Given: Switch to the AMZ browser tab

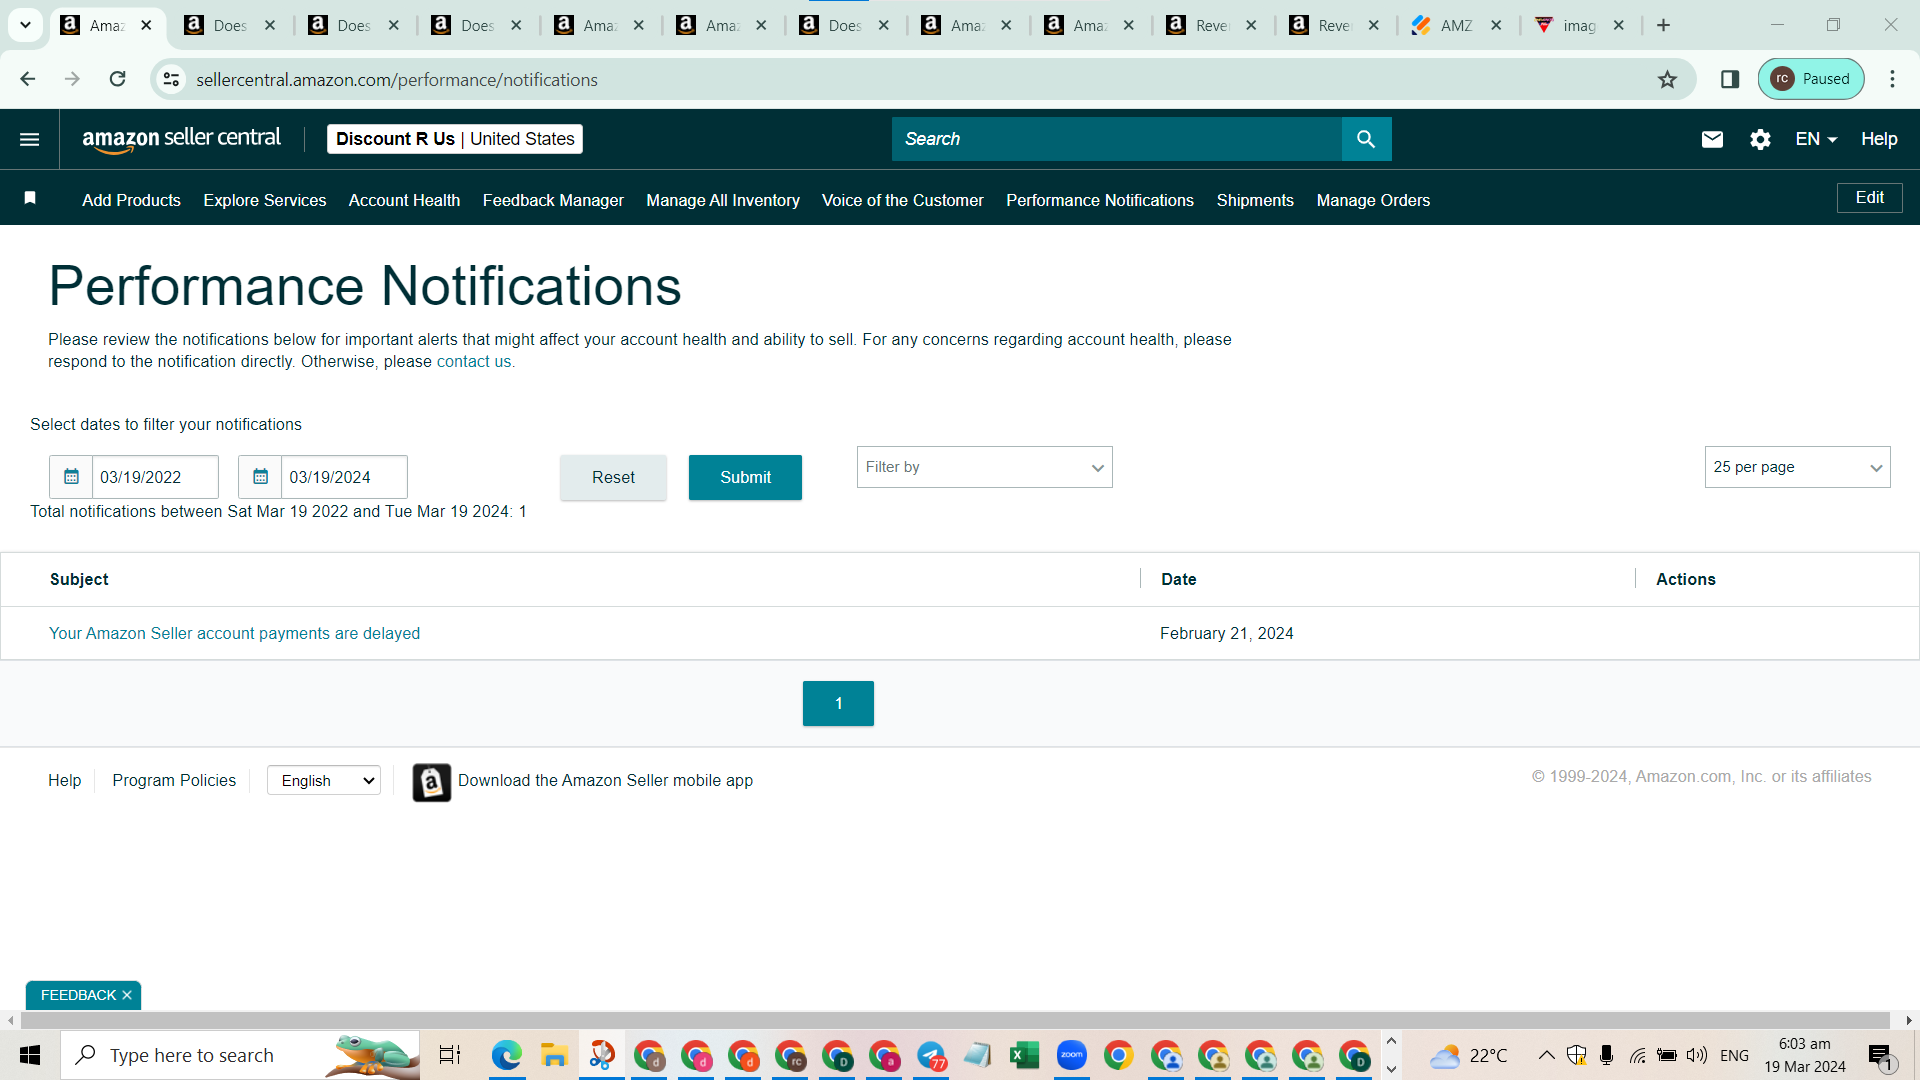Looking at the screenshot, I should pyautogui.click(x=1456, y=25).
